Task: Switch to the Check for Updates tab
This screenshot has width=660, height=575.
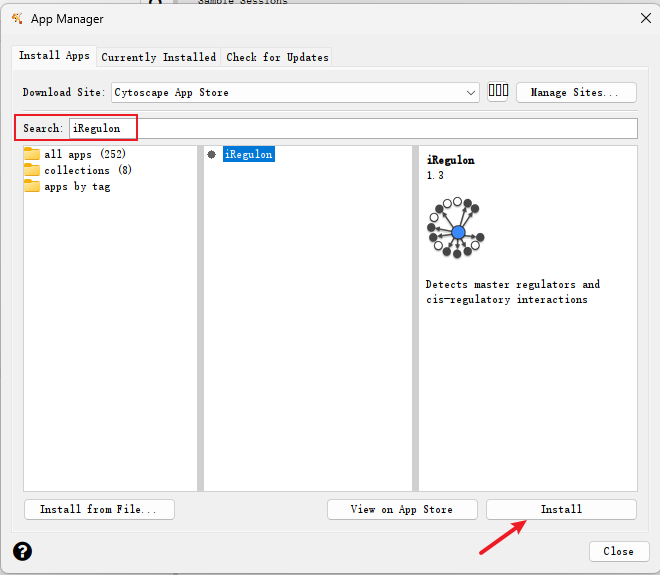Action: pos(277,57)
